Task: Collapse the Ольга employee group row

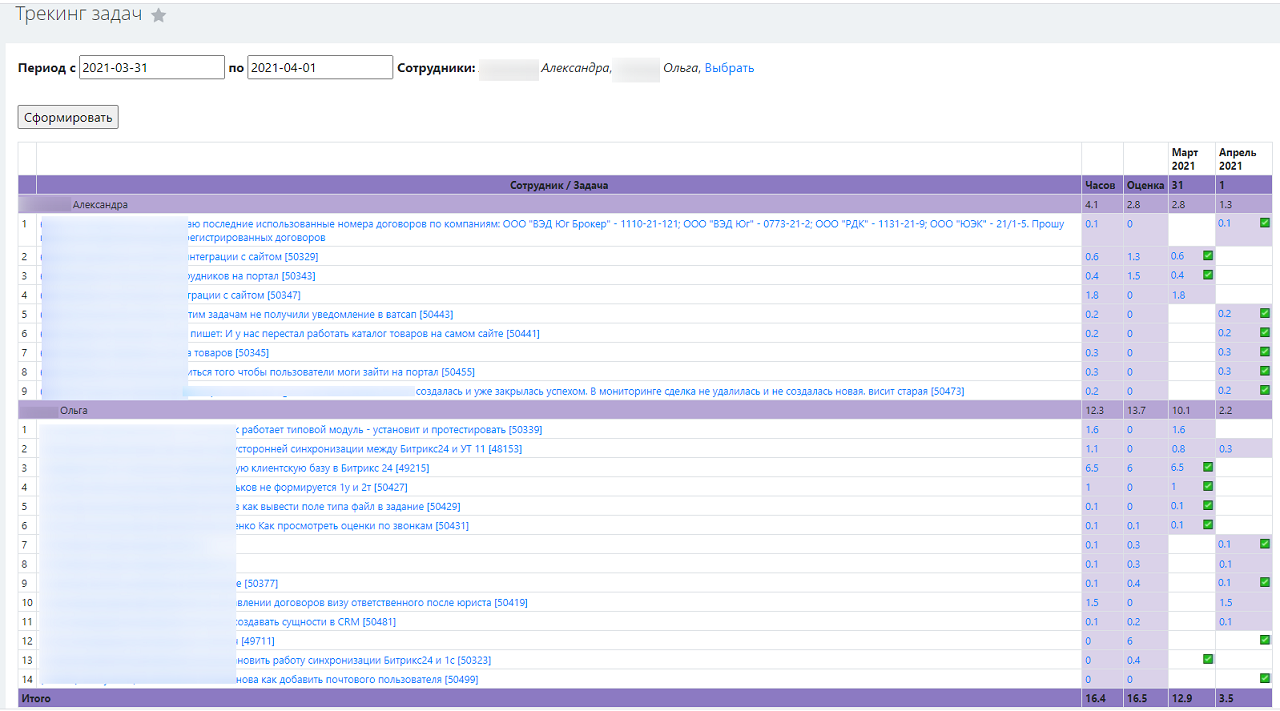Action: tap(74, 410)
